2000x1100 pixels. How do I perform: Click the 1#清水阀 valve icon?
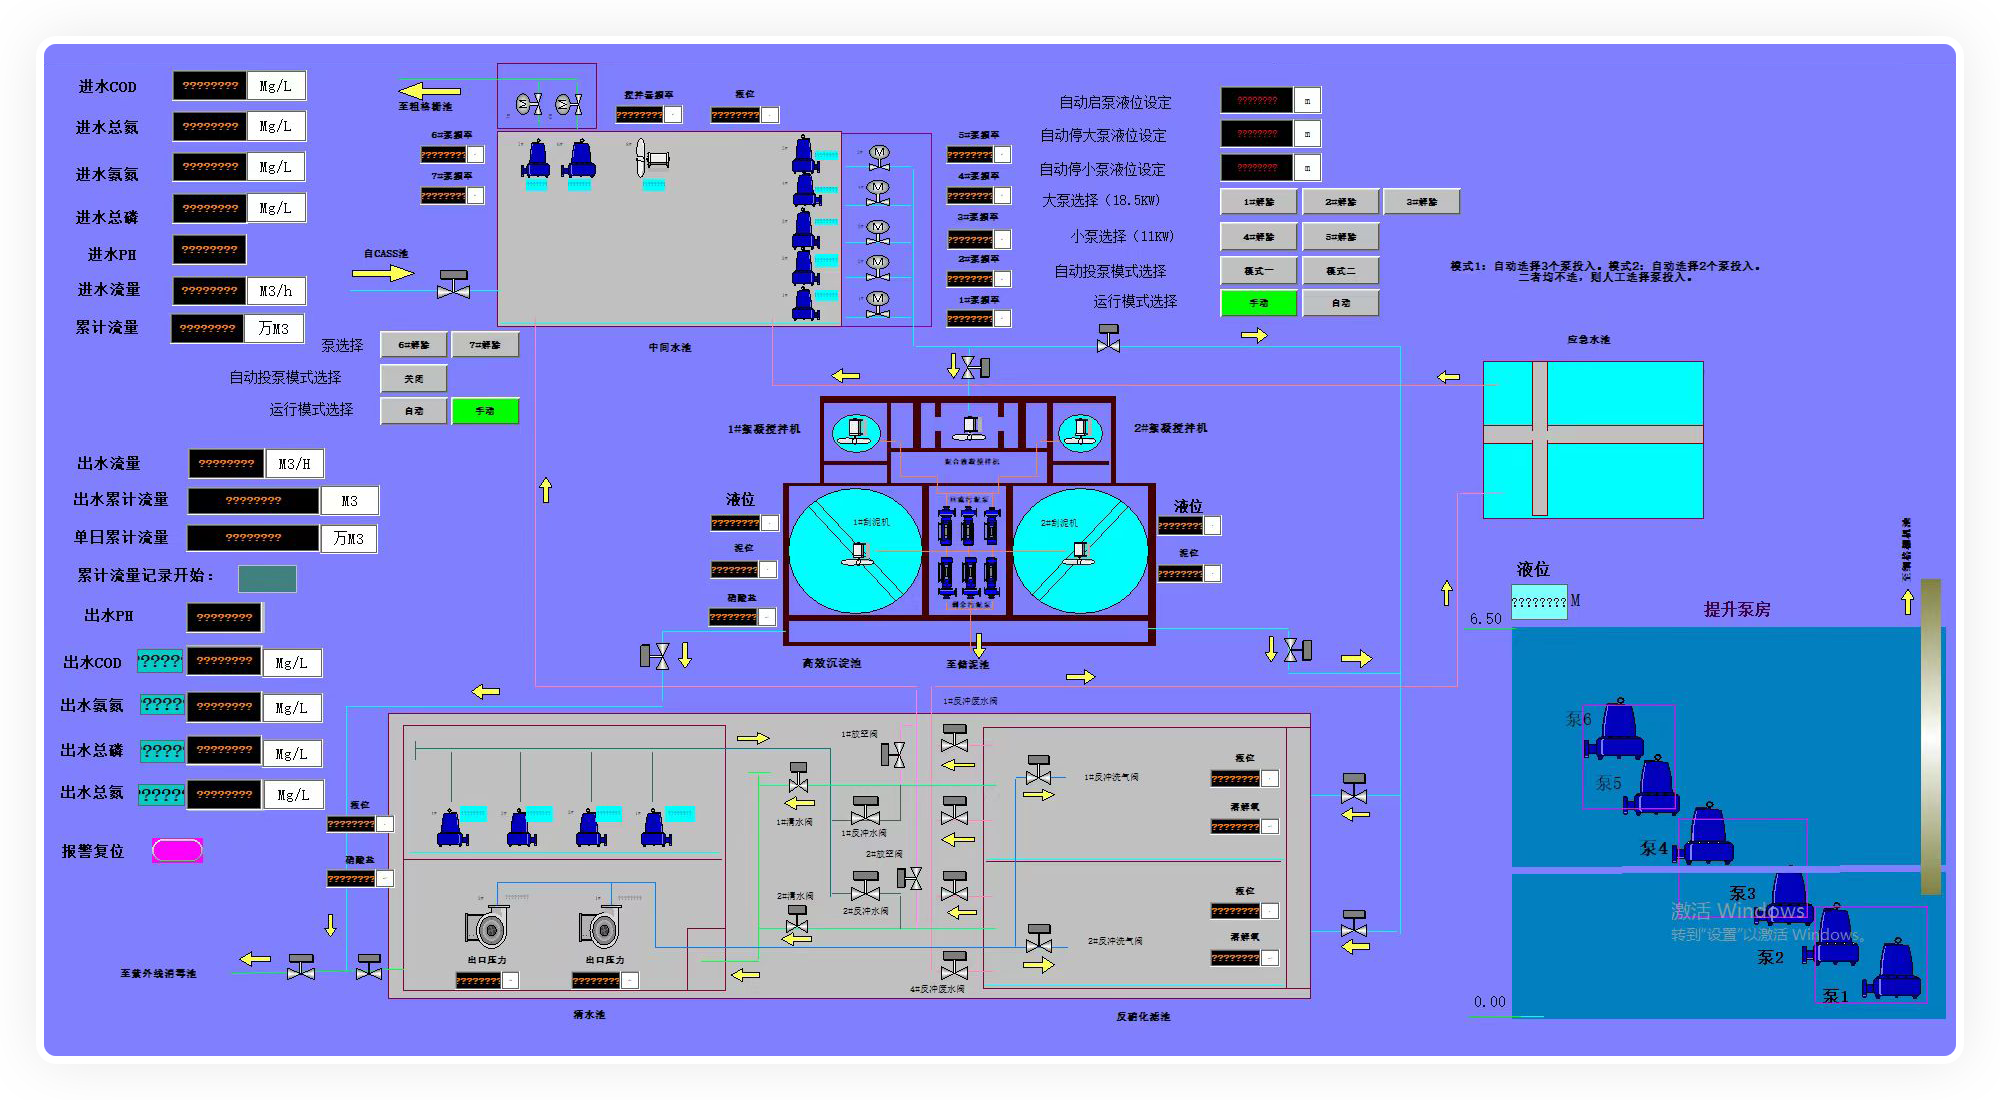point(798,778)
